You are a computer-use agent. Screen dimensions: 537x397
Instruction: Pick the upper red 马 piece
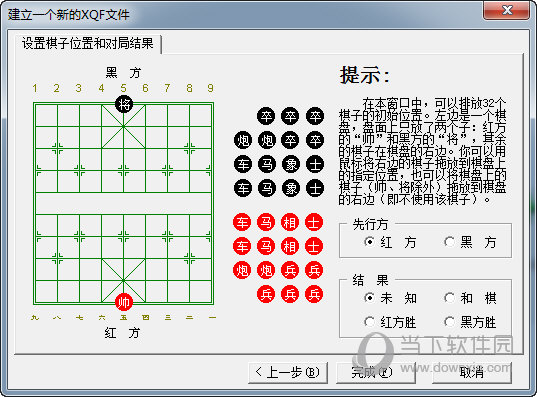pyautogui.click(x=266, y=222)
